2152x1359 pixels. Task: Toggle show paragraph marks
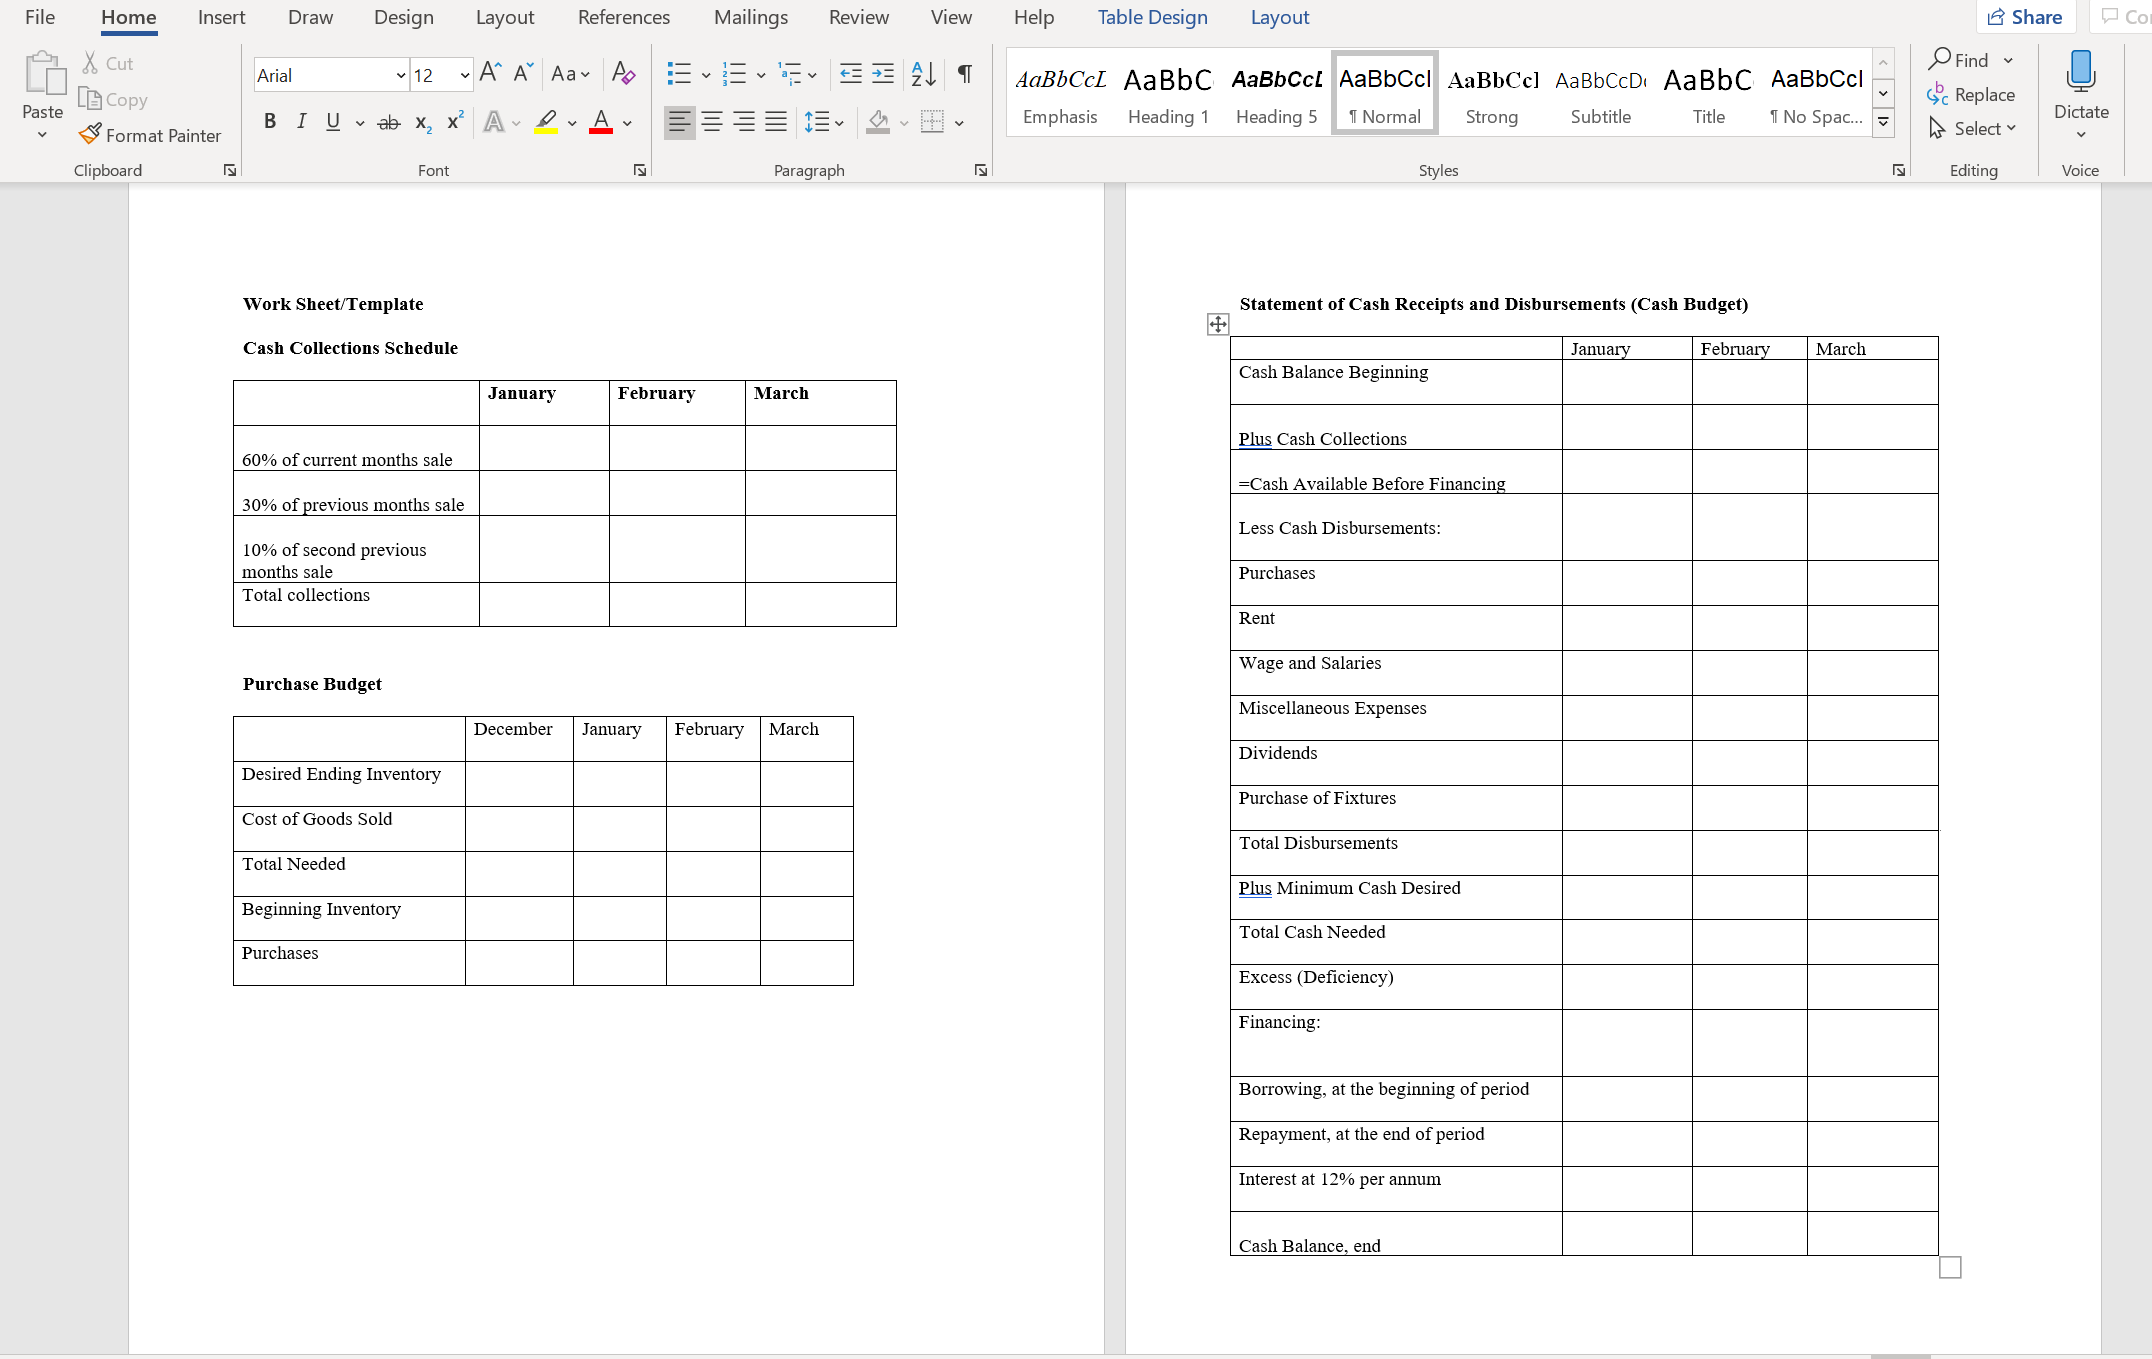click(x=963, y=74)
